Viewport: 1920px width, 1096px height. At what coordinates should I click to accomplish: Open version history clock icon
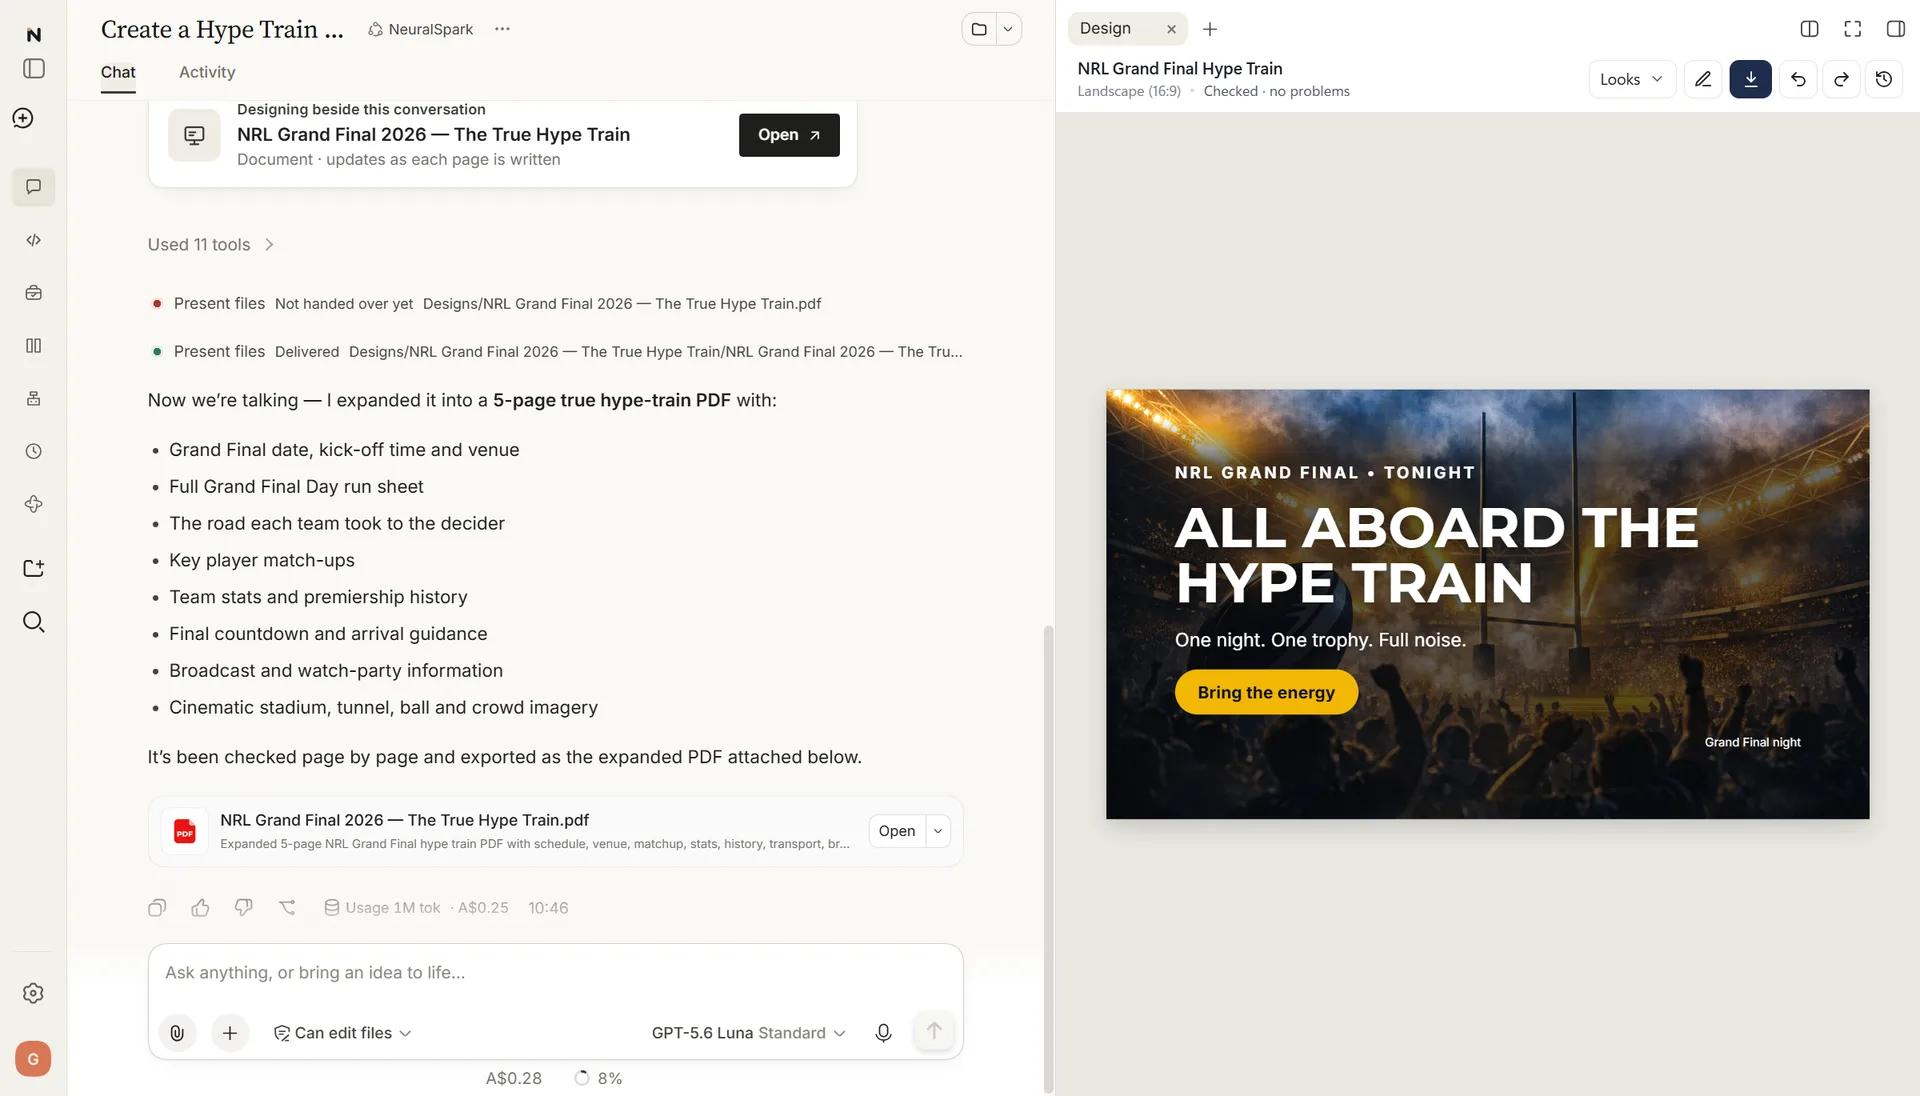(1884, 80)
